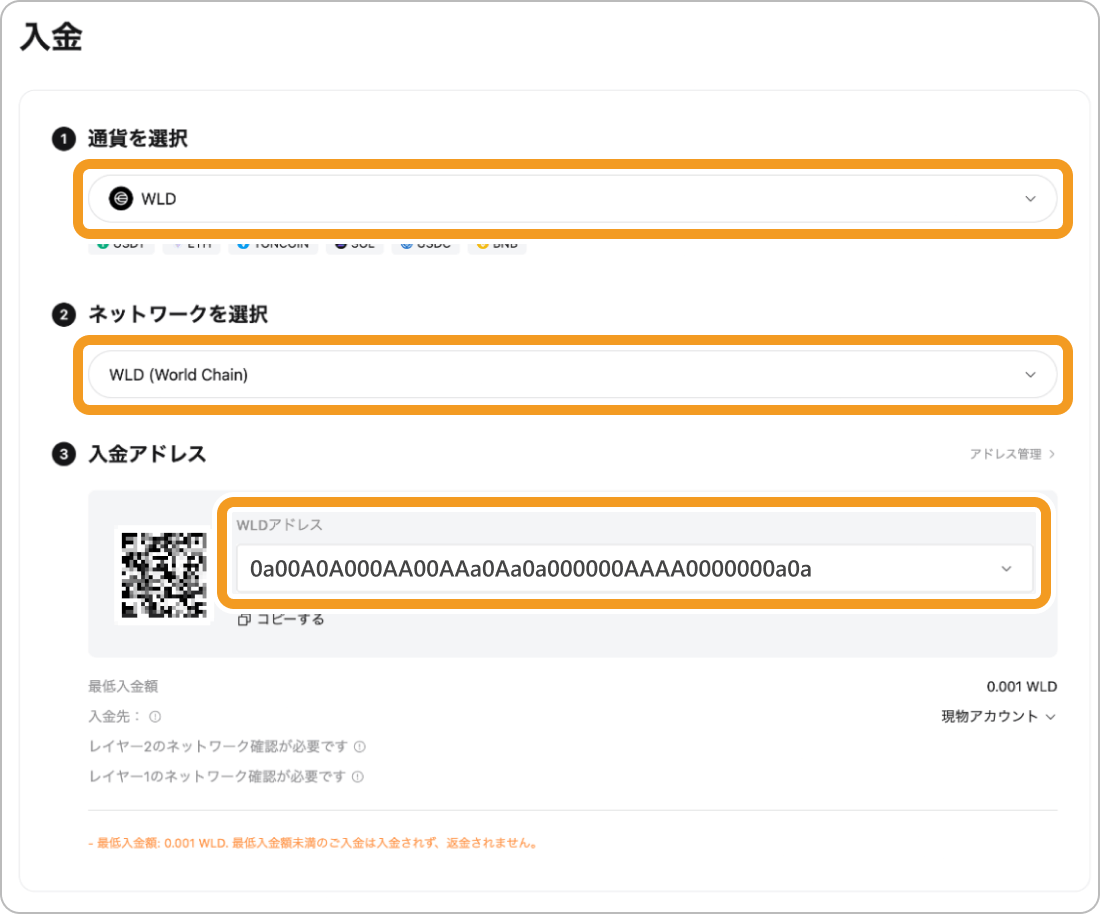
Task: Click info icon next to 入金先
Action: pyautogui.click(x=155, y=716)
